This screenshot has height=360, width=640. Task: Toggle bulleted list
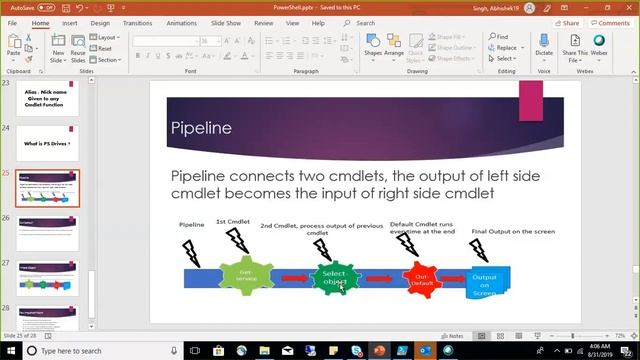click(x=269, y=41)
